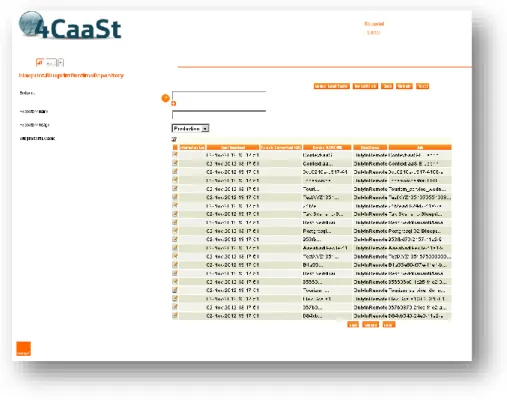Click the small icon just above the table
The height and width of the screenshot is (400, 507).
(174, 139)
